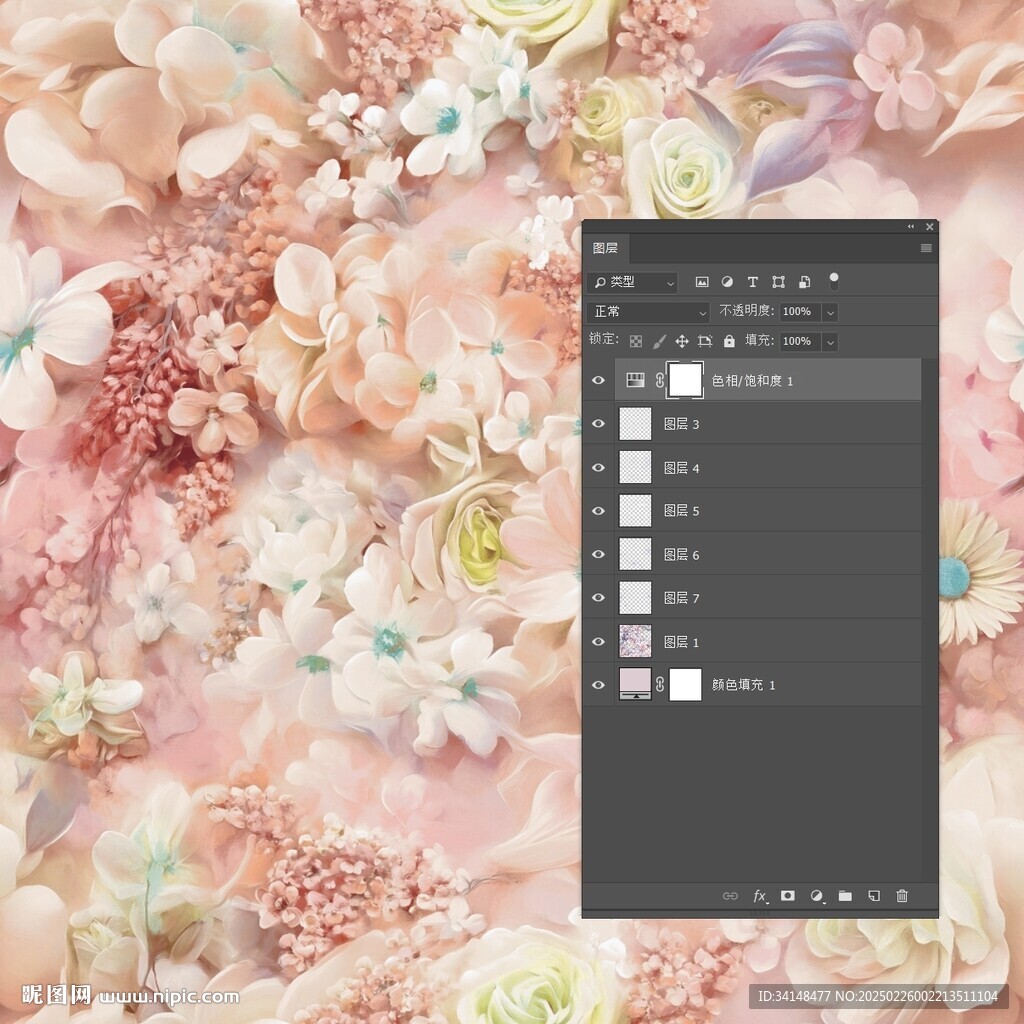Select the layer name 图层 5
Screen dimensions: 1024x1024
click(681, 511)
